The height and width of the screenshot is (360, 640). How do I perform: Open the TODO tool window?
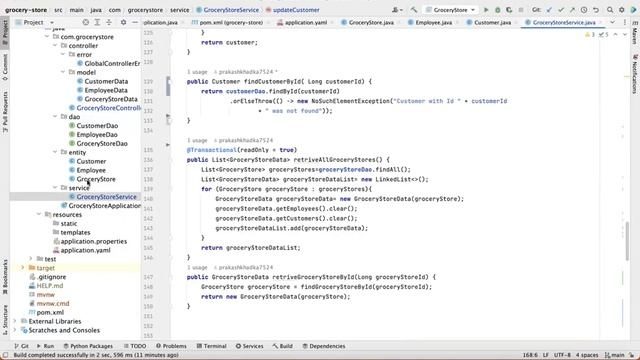(x=135, y=346)
